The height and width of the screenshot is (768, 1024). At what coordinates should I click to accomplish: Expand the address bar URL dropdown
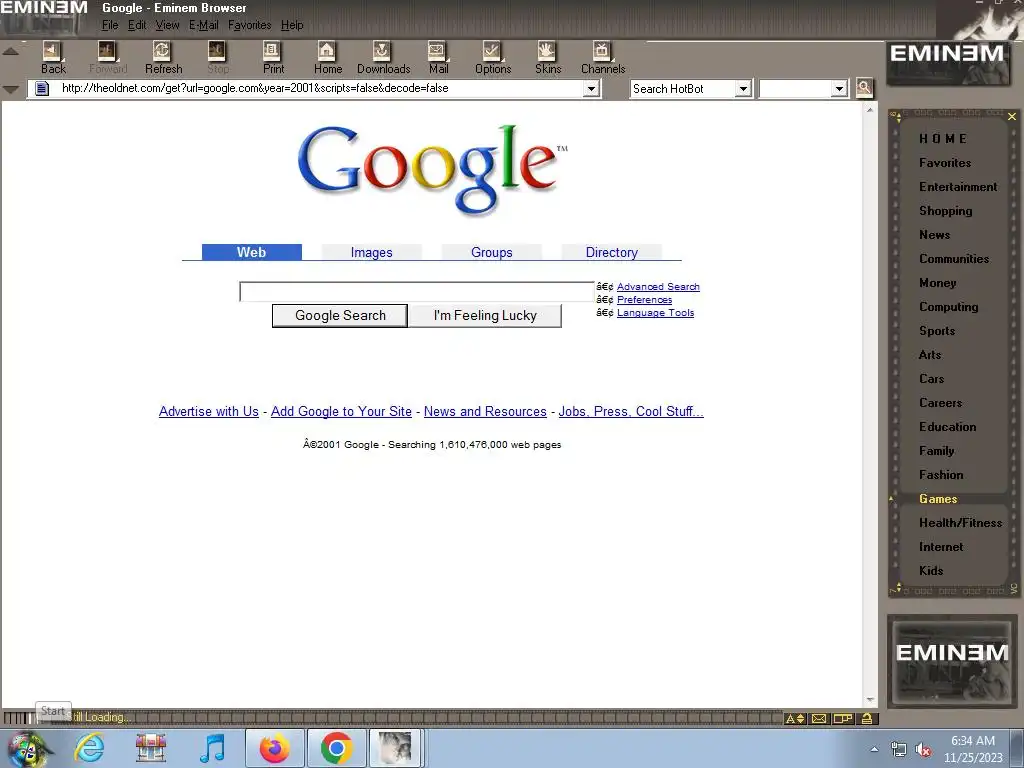591,89
